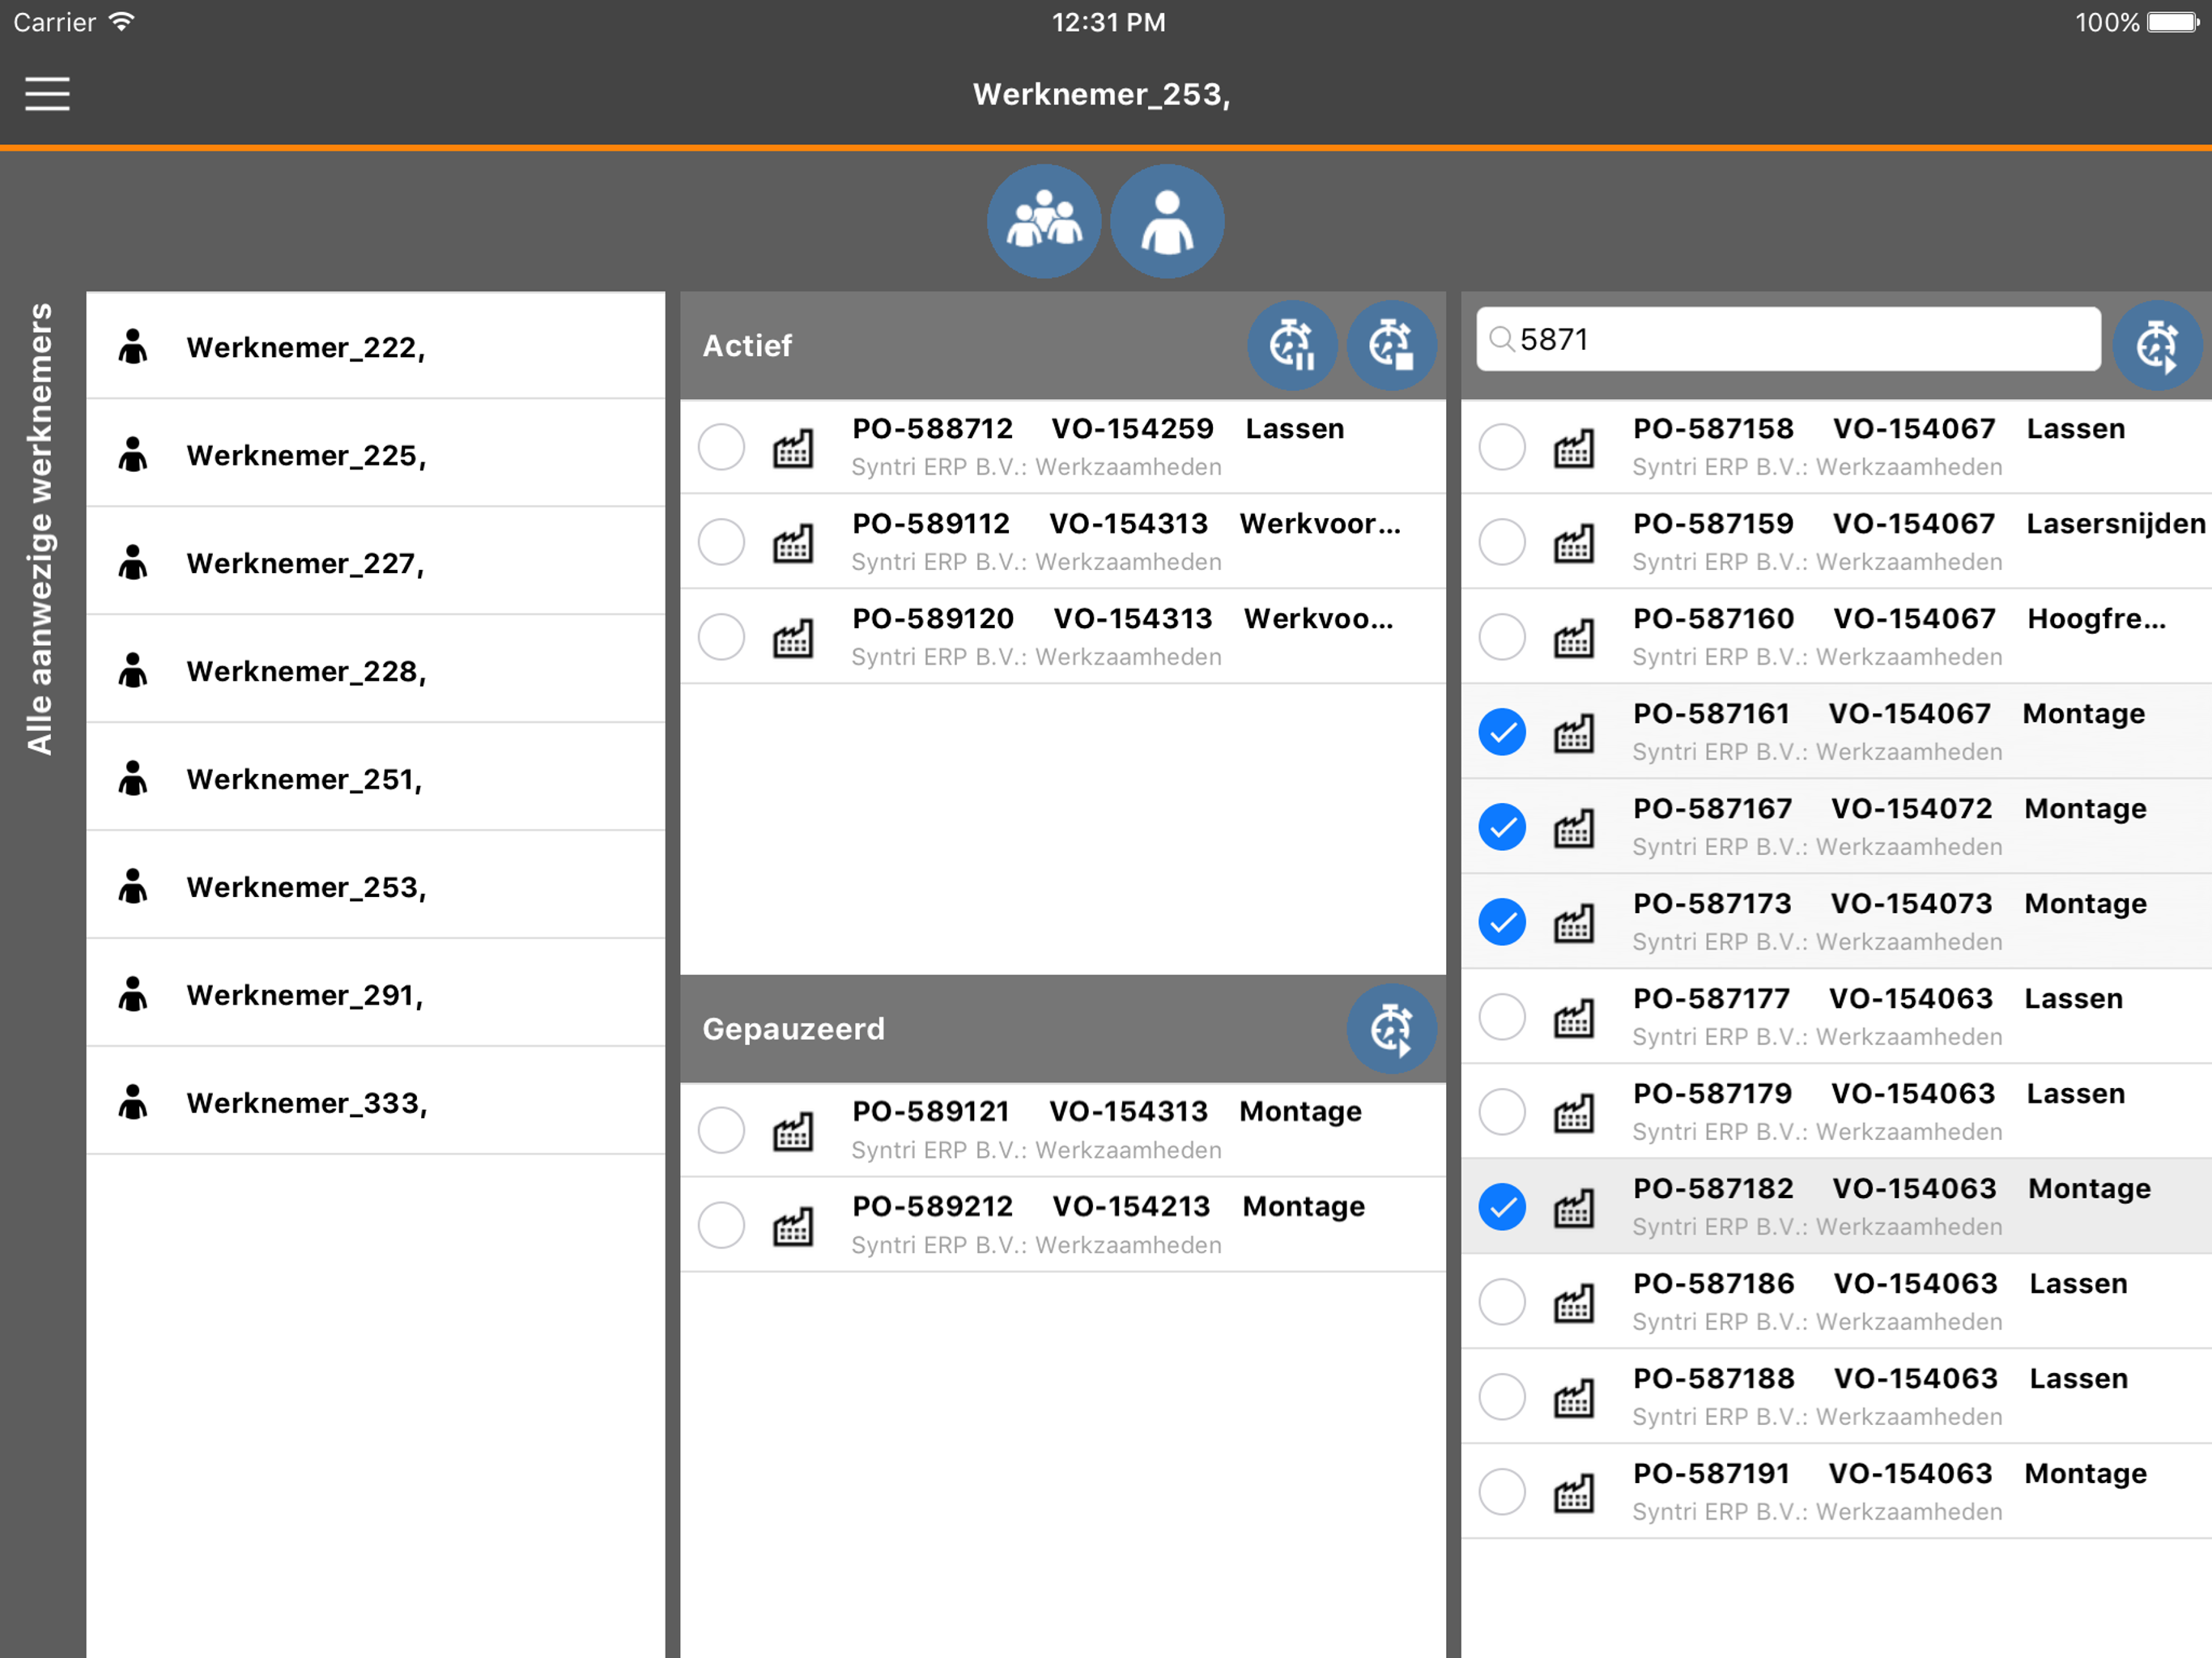The height and width of the screenshot is (1658, 2212).
Task: Click person icon next to Werknemer_222
Action: click(x=133, y=346)
